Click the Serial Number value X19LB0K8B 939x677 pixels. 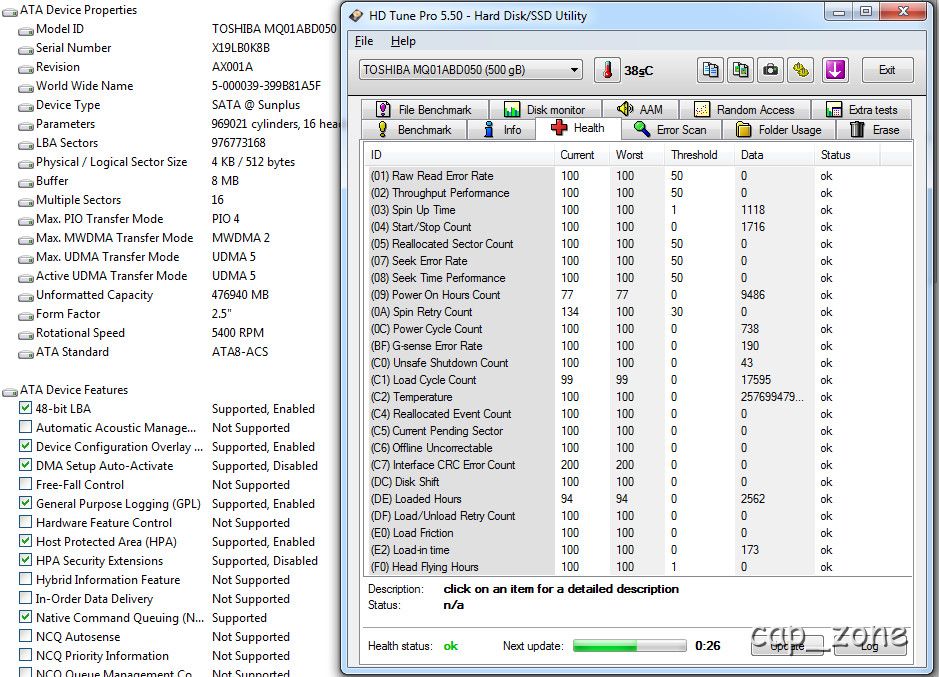(241, 48)
